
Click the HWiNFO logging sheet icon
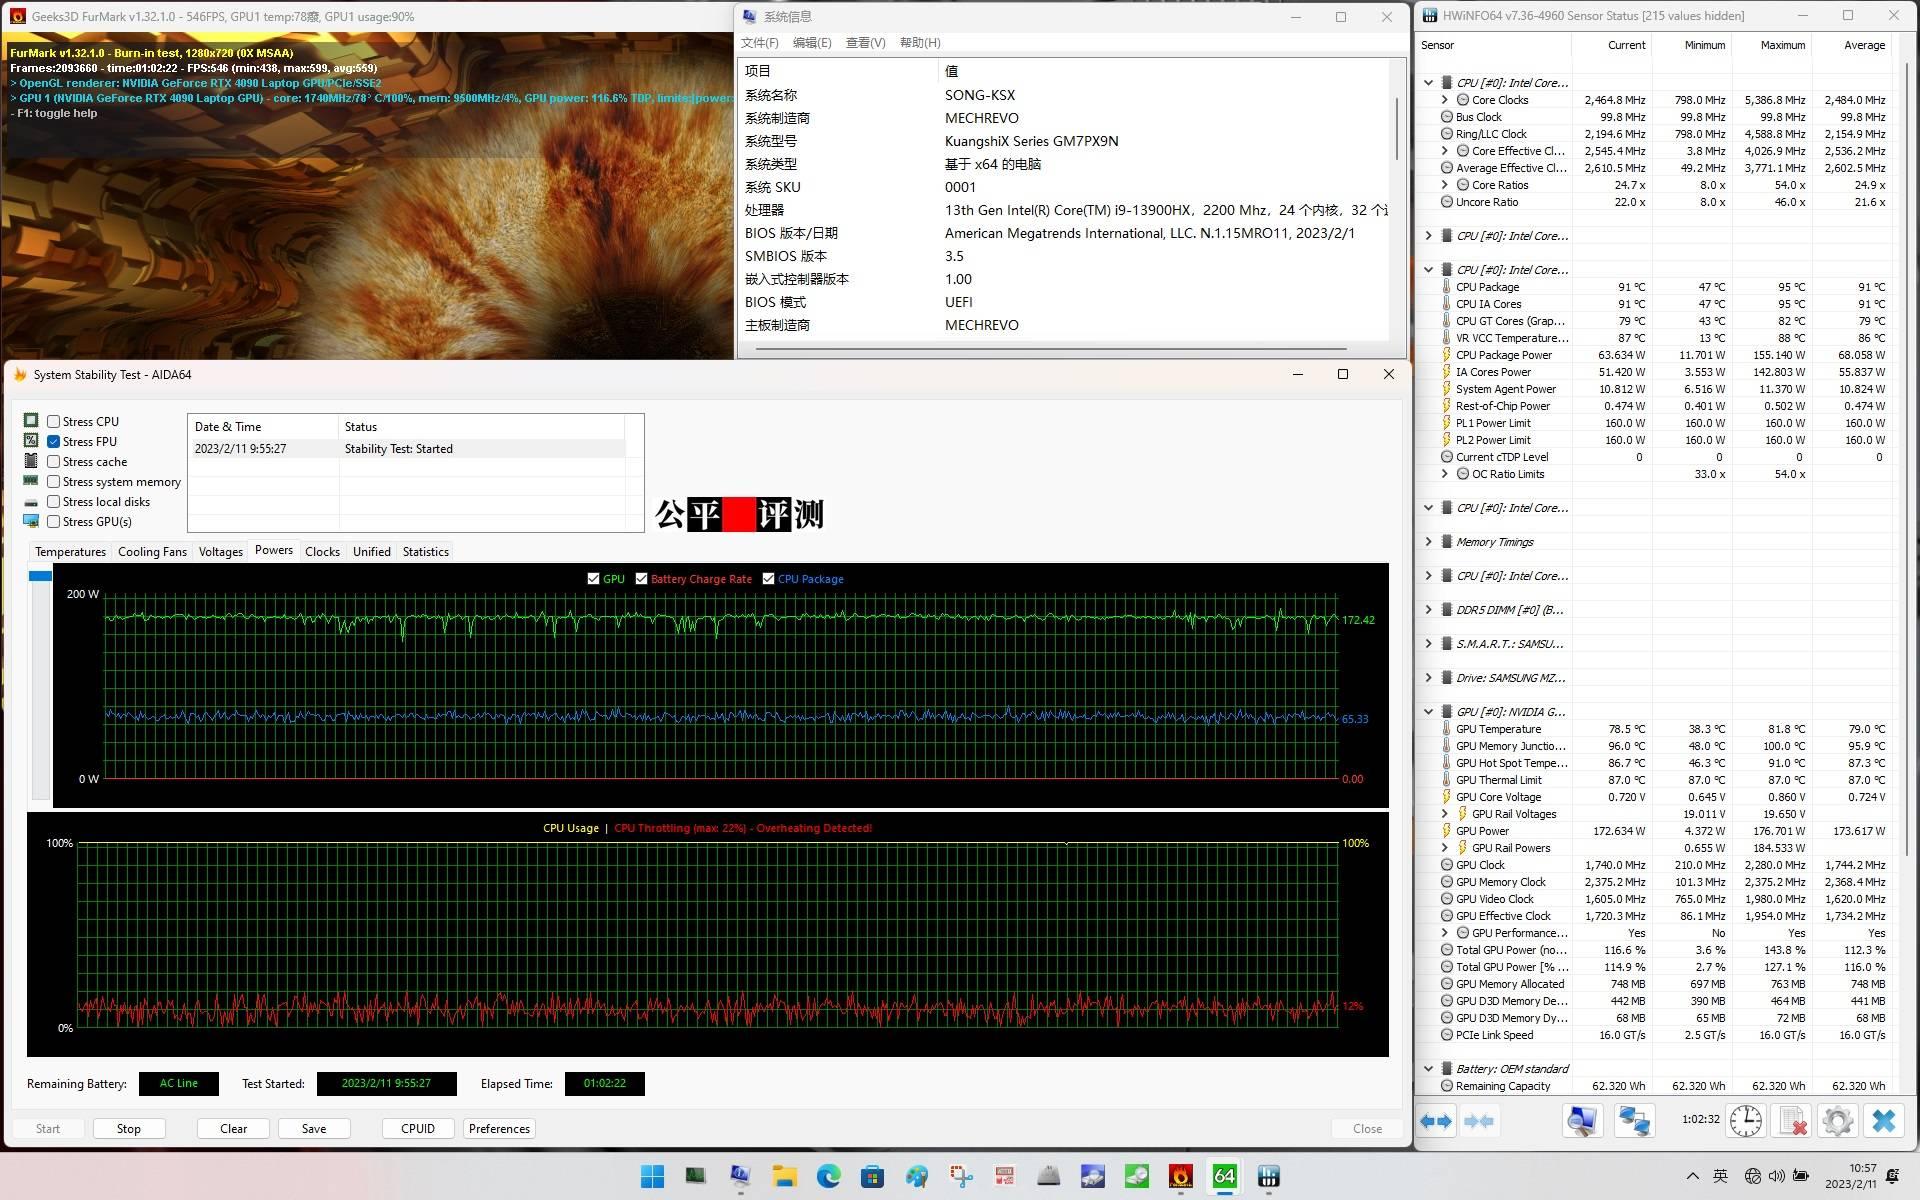(1792, 1121)
